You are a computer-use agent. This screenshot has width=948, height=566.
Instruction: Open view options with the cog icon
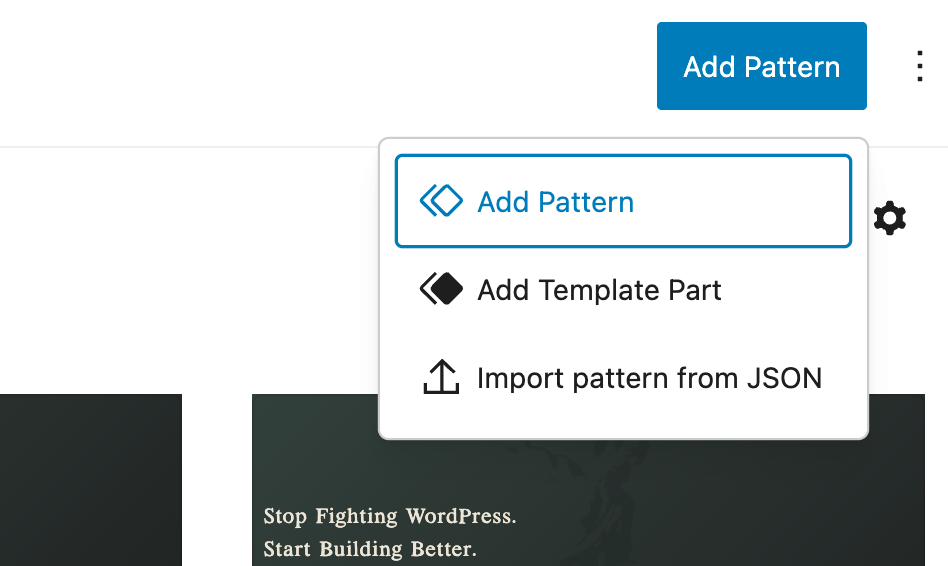tap(890, 218)
